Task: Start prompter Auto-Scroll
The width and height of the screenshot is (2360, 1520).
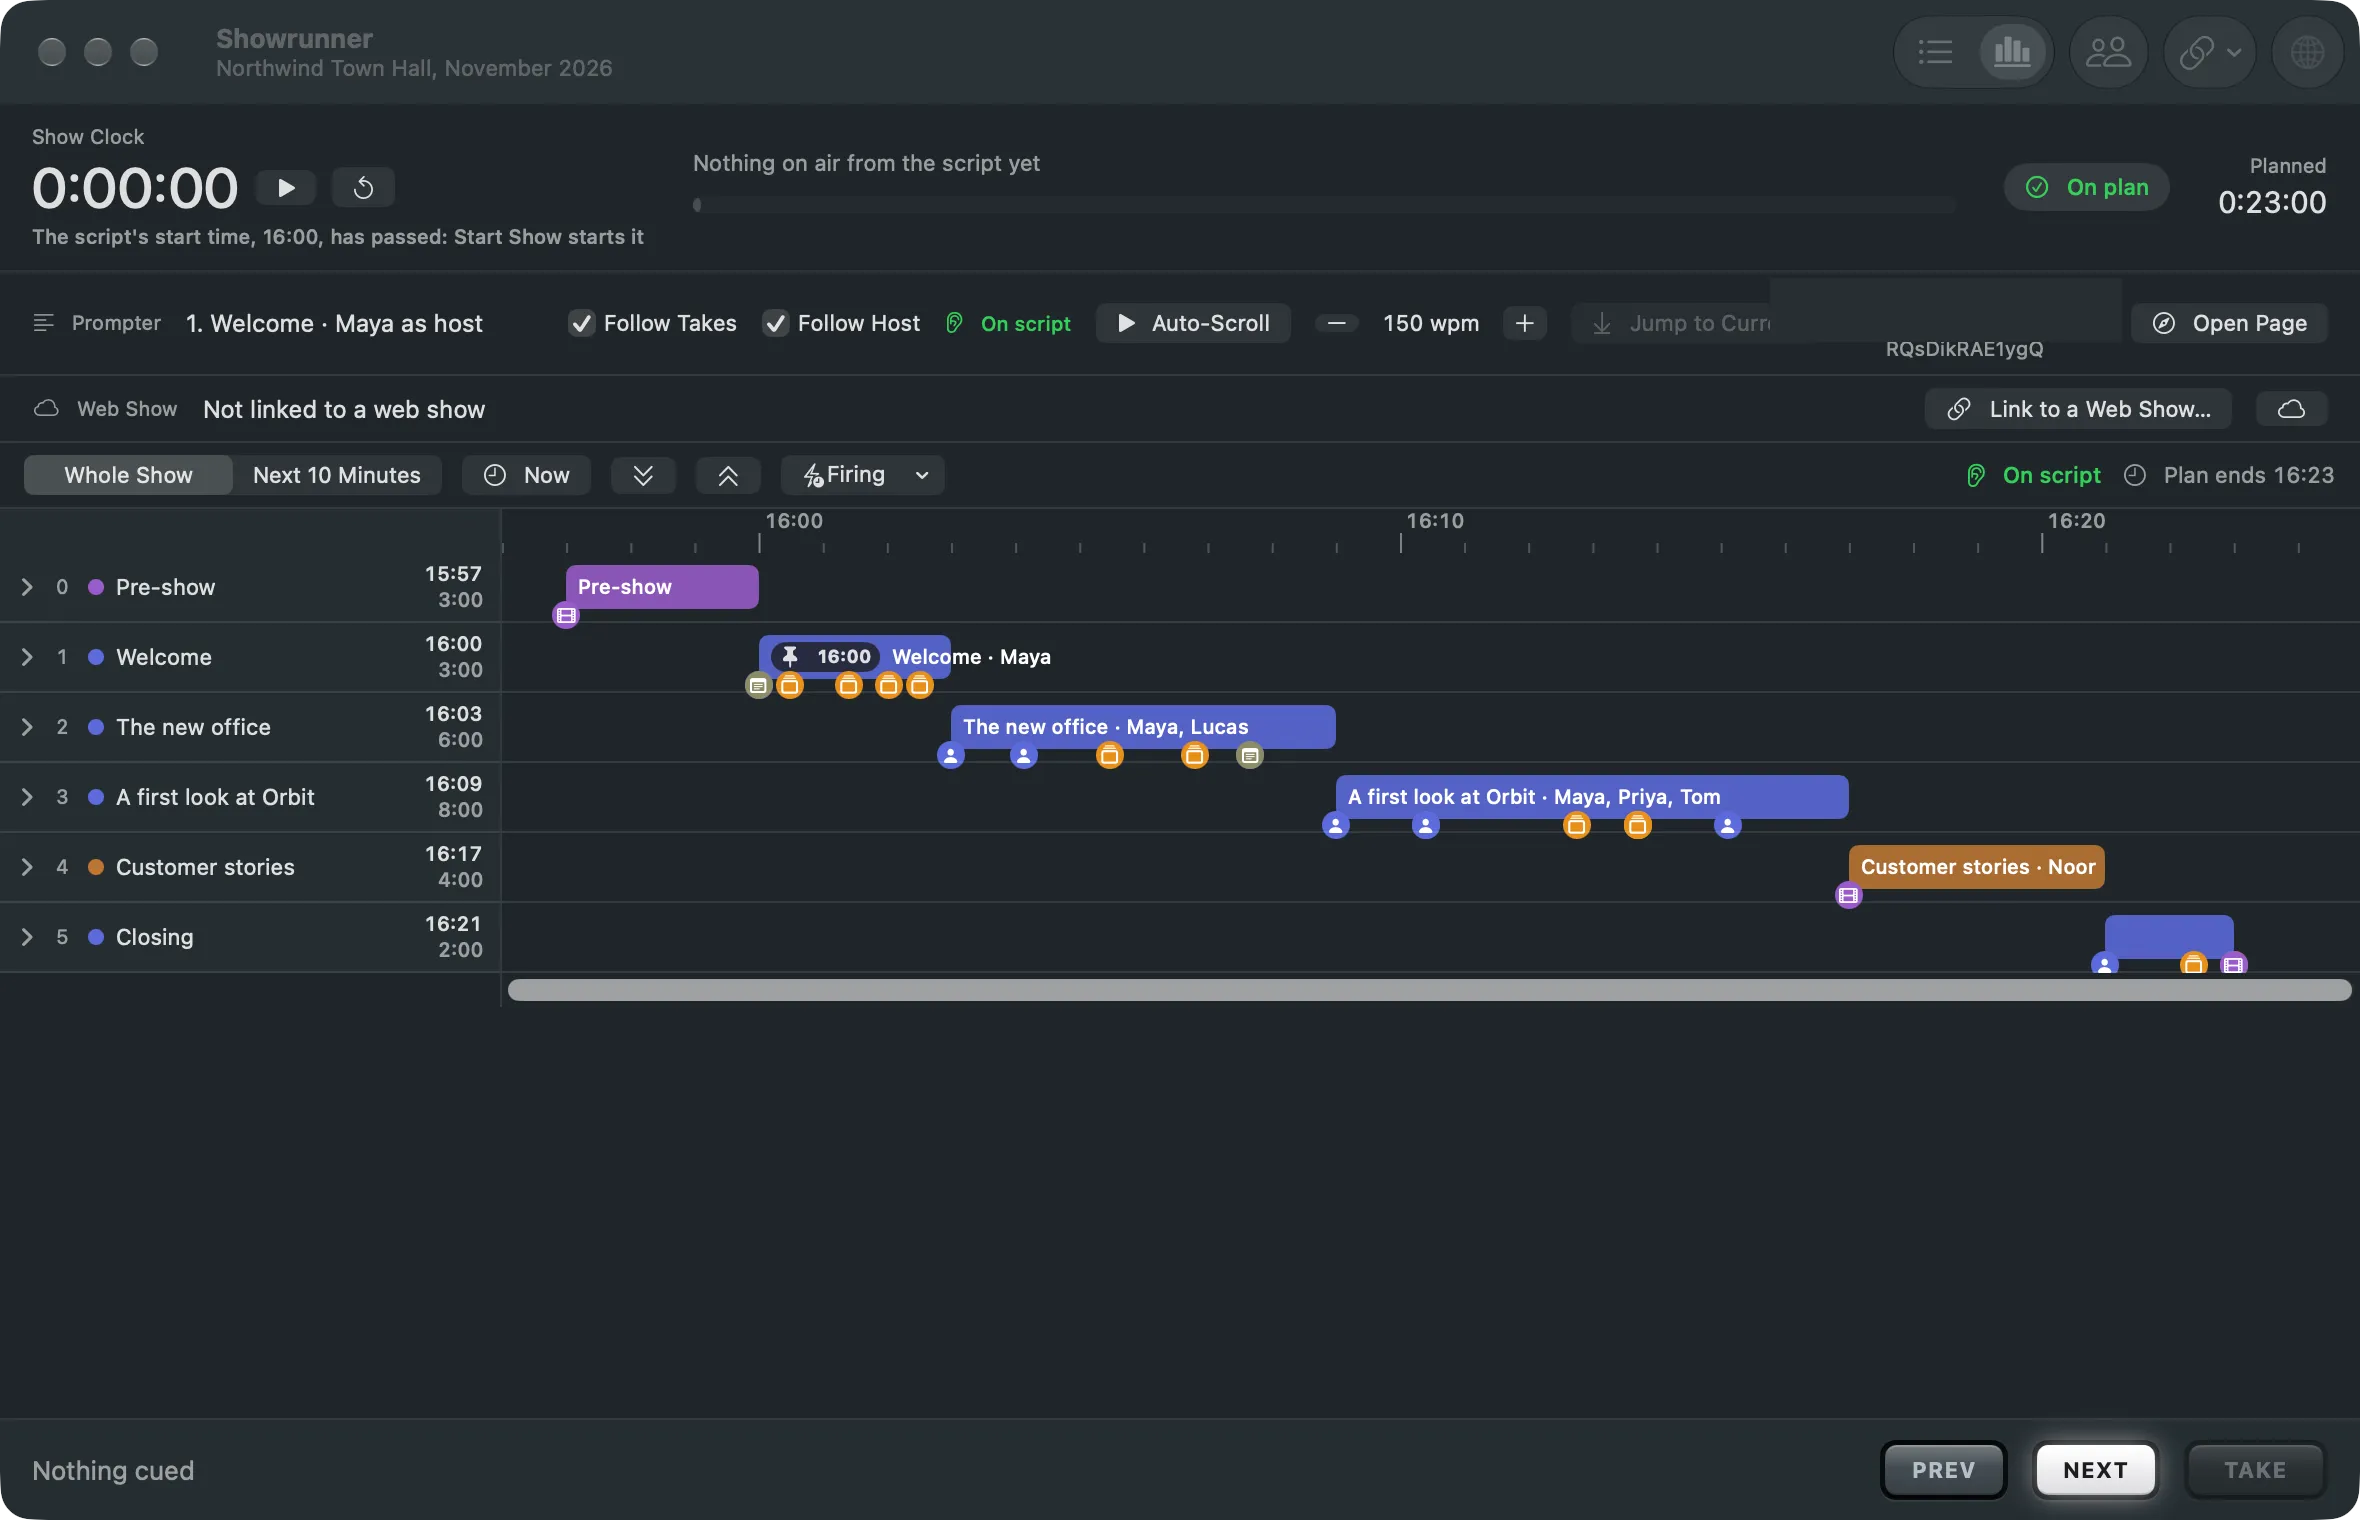Action: [x=1193, y=323]
